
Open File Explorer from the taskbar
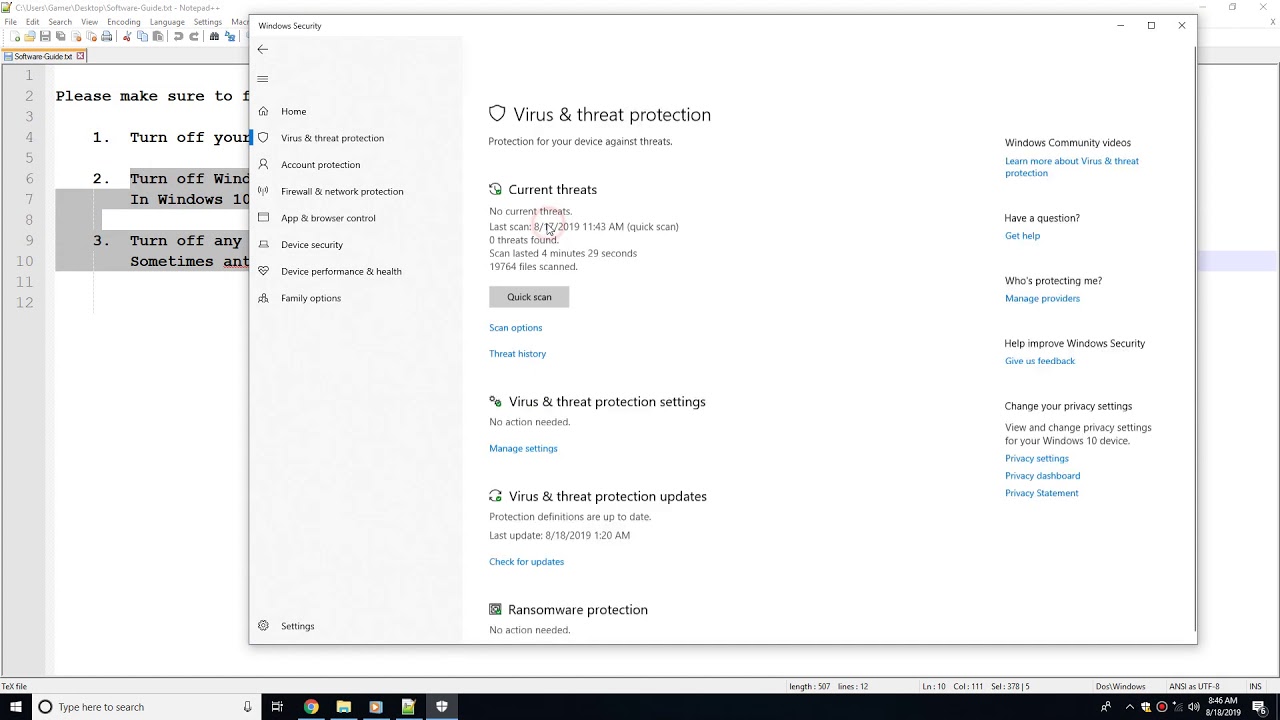[343, 707]
